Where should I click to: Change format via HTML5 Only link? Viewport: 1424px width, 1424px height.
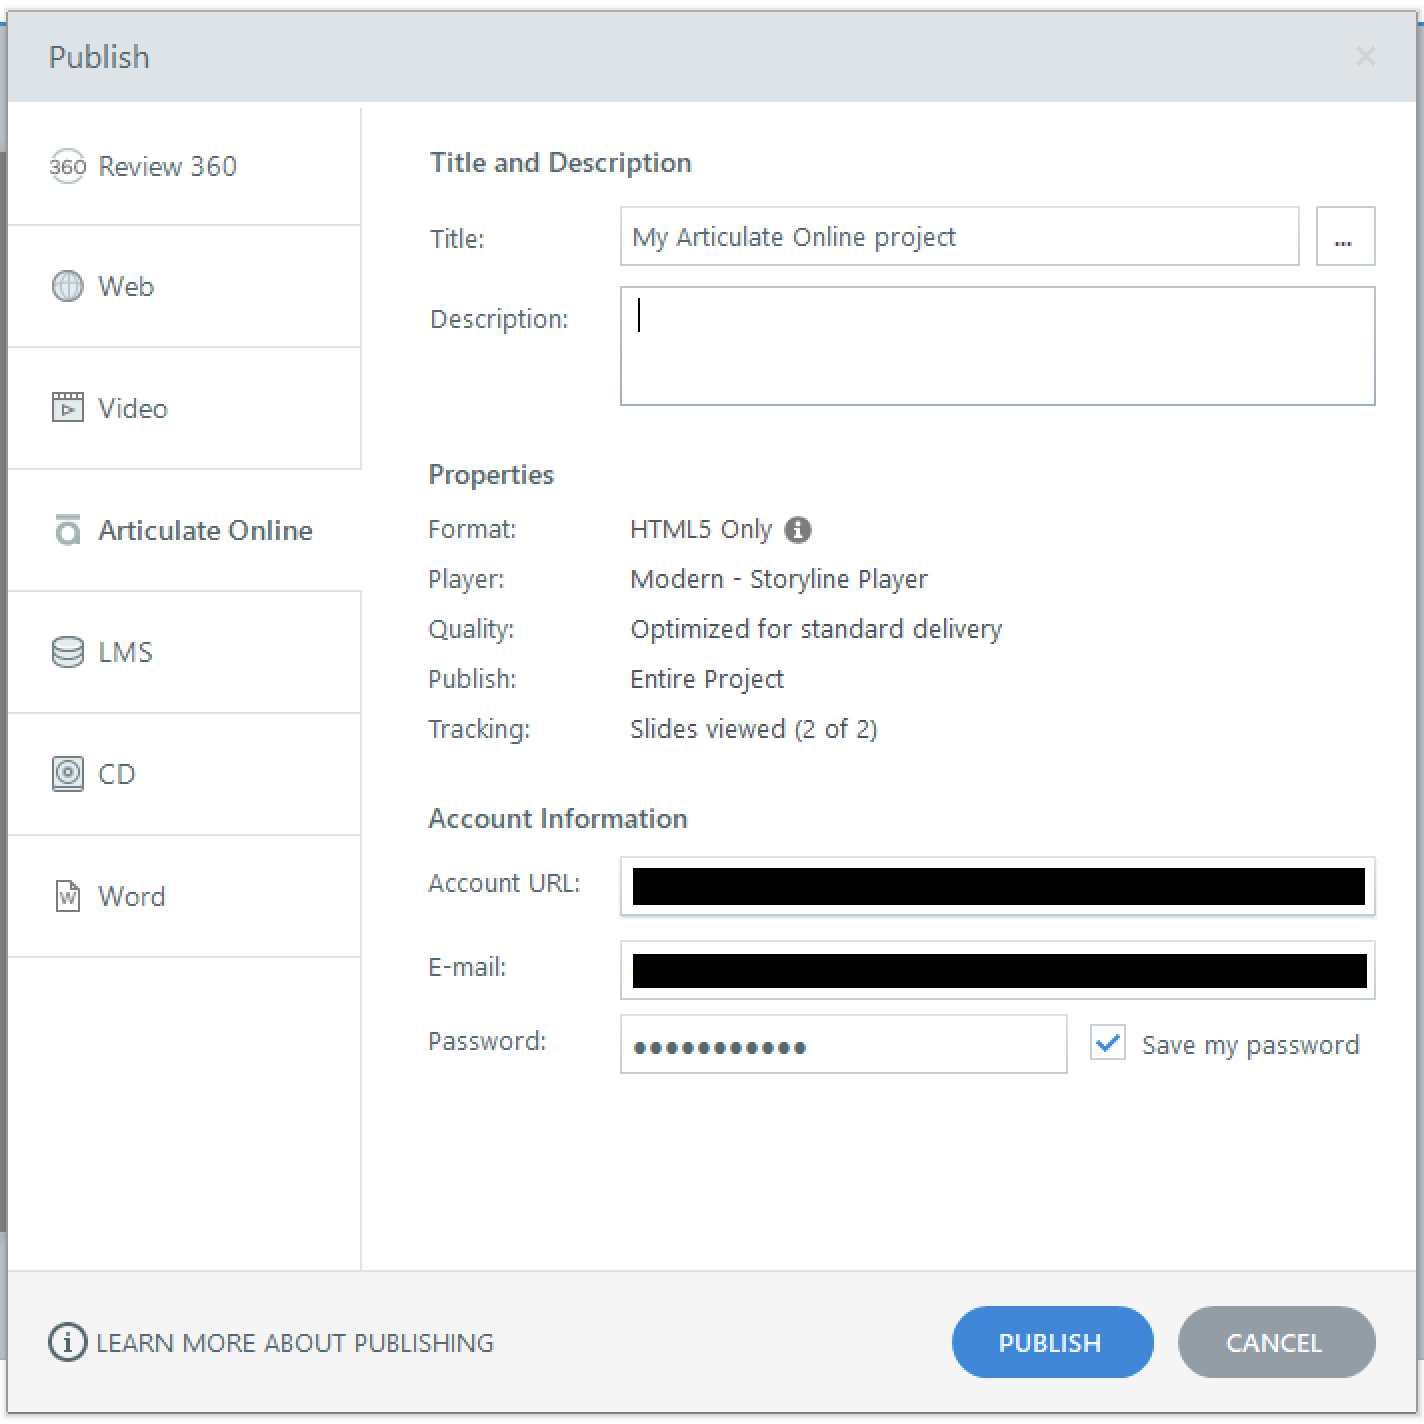tap(701, 529)
